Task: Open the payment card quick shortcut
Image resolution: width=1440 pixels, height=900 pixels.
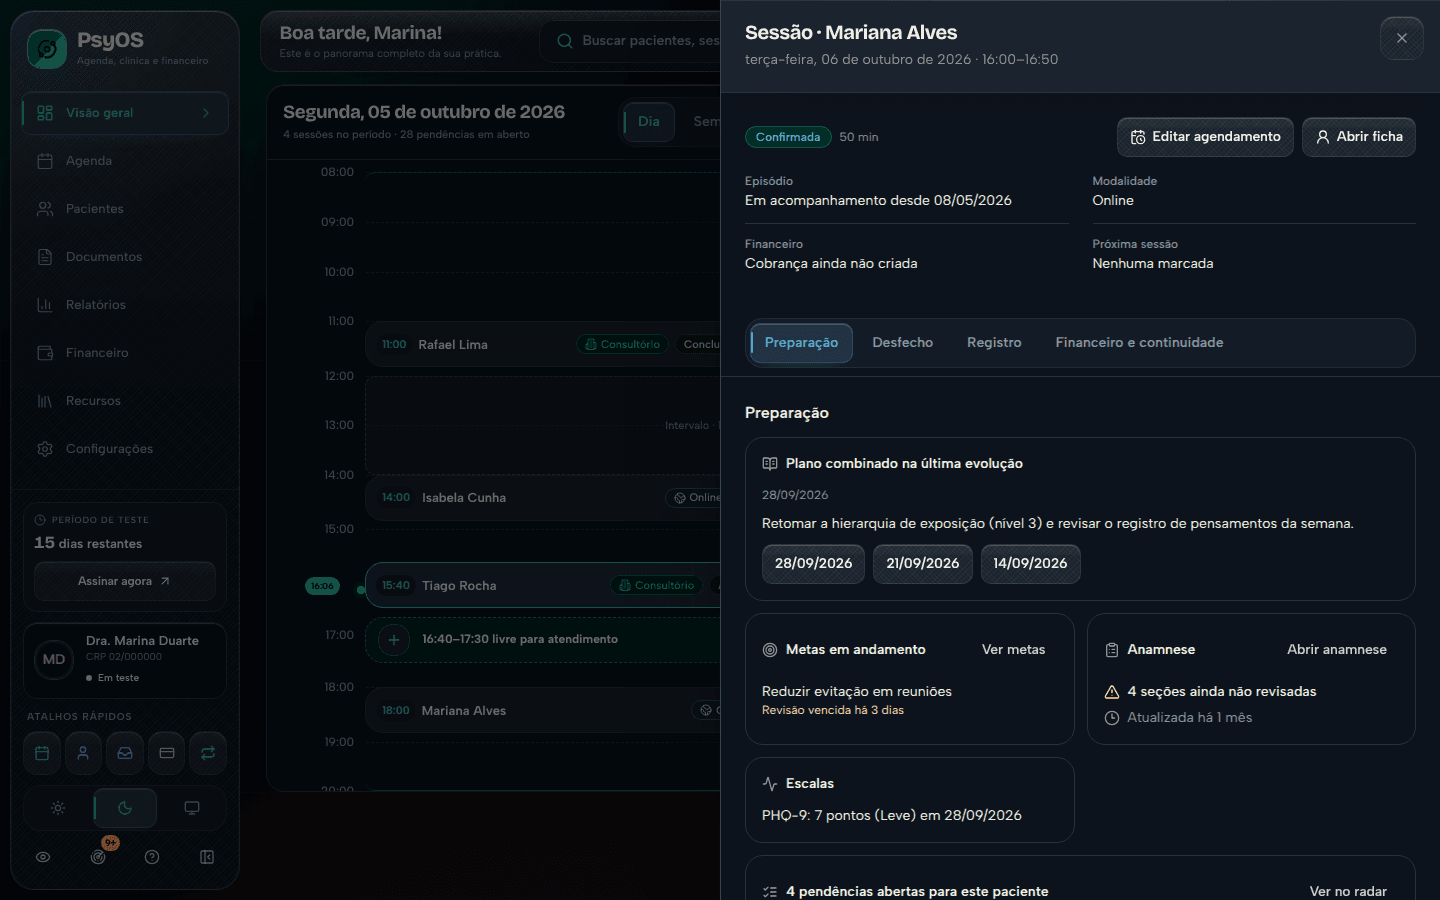Action: pyautogui.click(x=167, y=753)
